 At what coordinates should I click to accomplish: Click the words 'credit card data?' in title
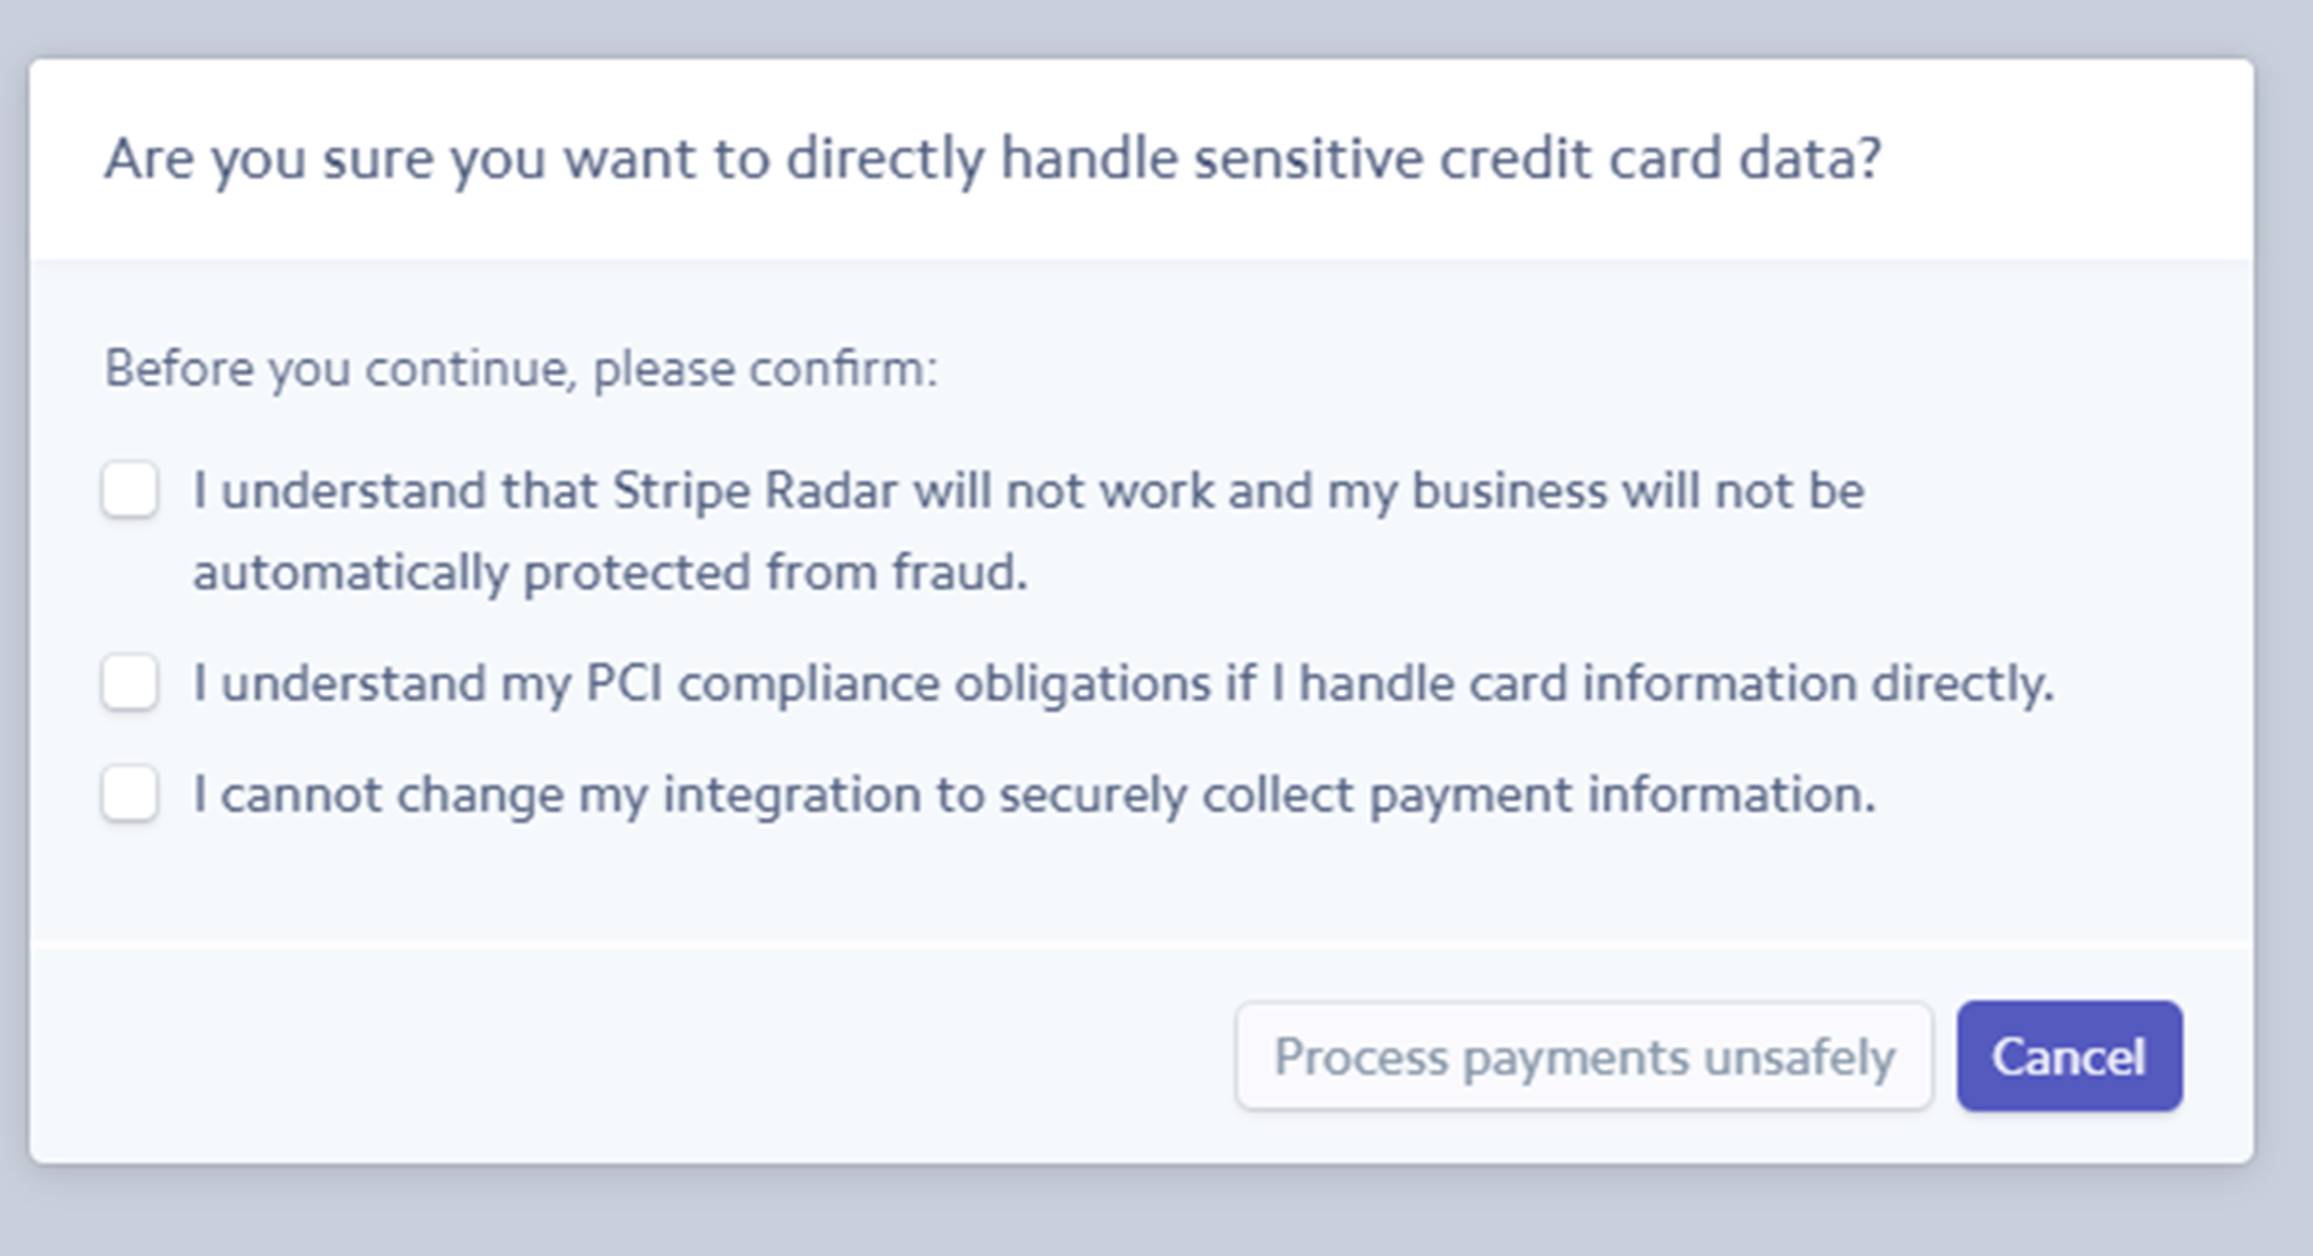[x=1660, y=159]
